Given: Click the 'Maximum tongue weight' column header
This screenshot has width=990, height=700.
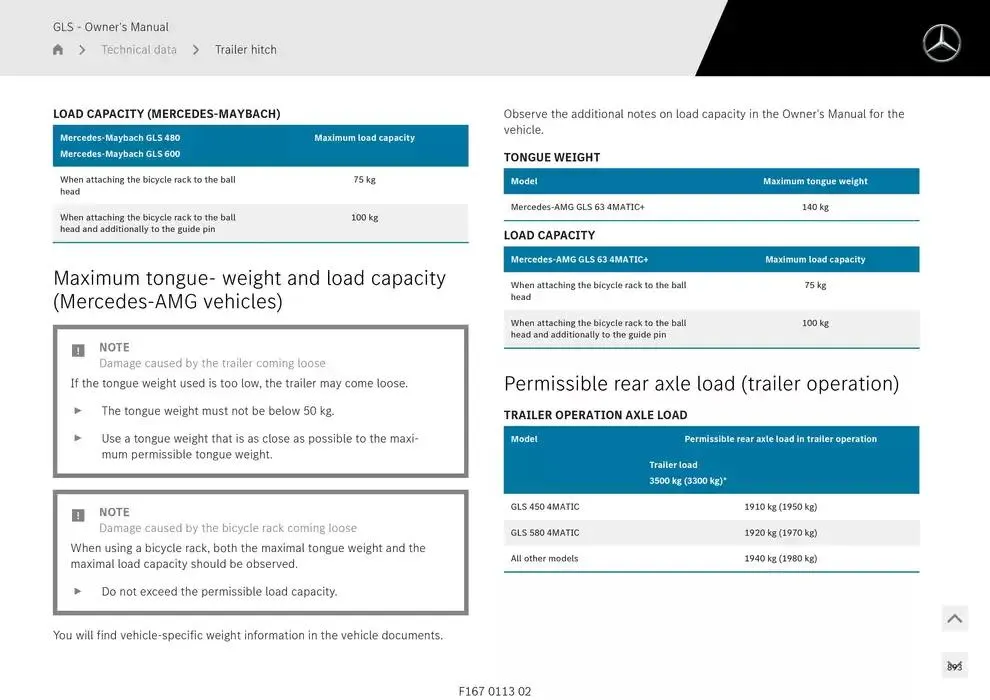Looking at the screenshot, I should [x=815, y=182].
